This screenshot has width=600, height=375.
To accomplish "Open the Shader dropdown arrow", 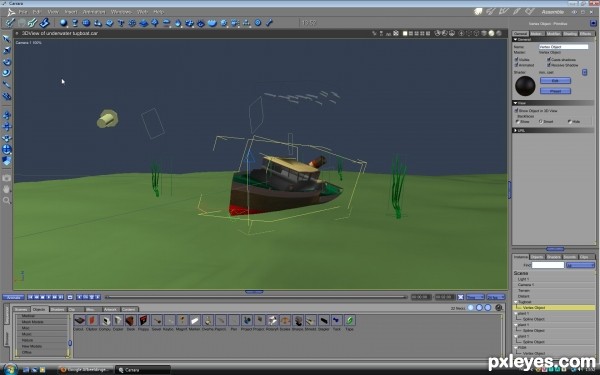I will point(585,72).
